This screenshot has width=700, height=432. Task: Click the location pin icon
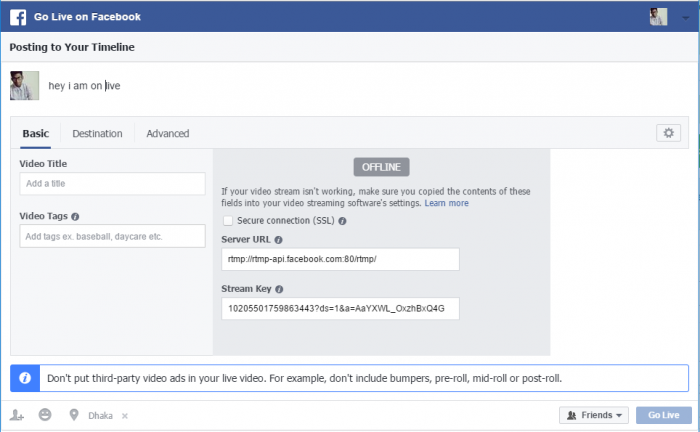click(73, 415)
